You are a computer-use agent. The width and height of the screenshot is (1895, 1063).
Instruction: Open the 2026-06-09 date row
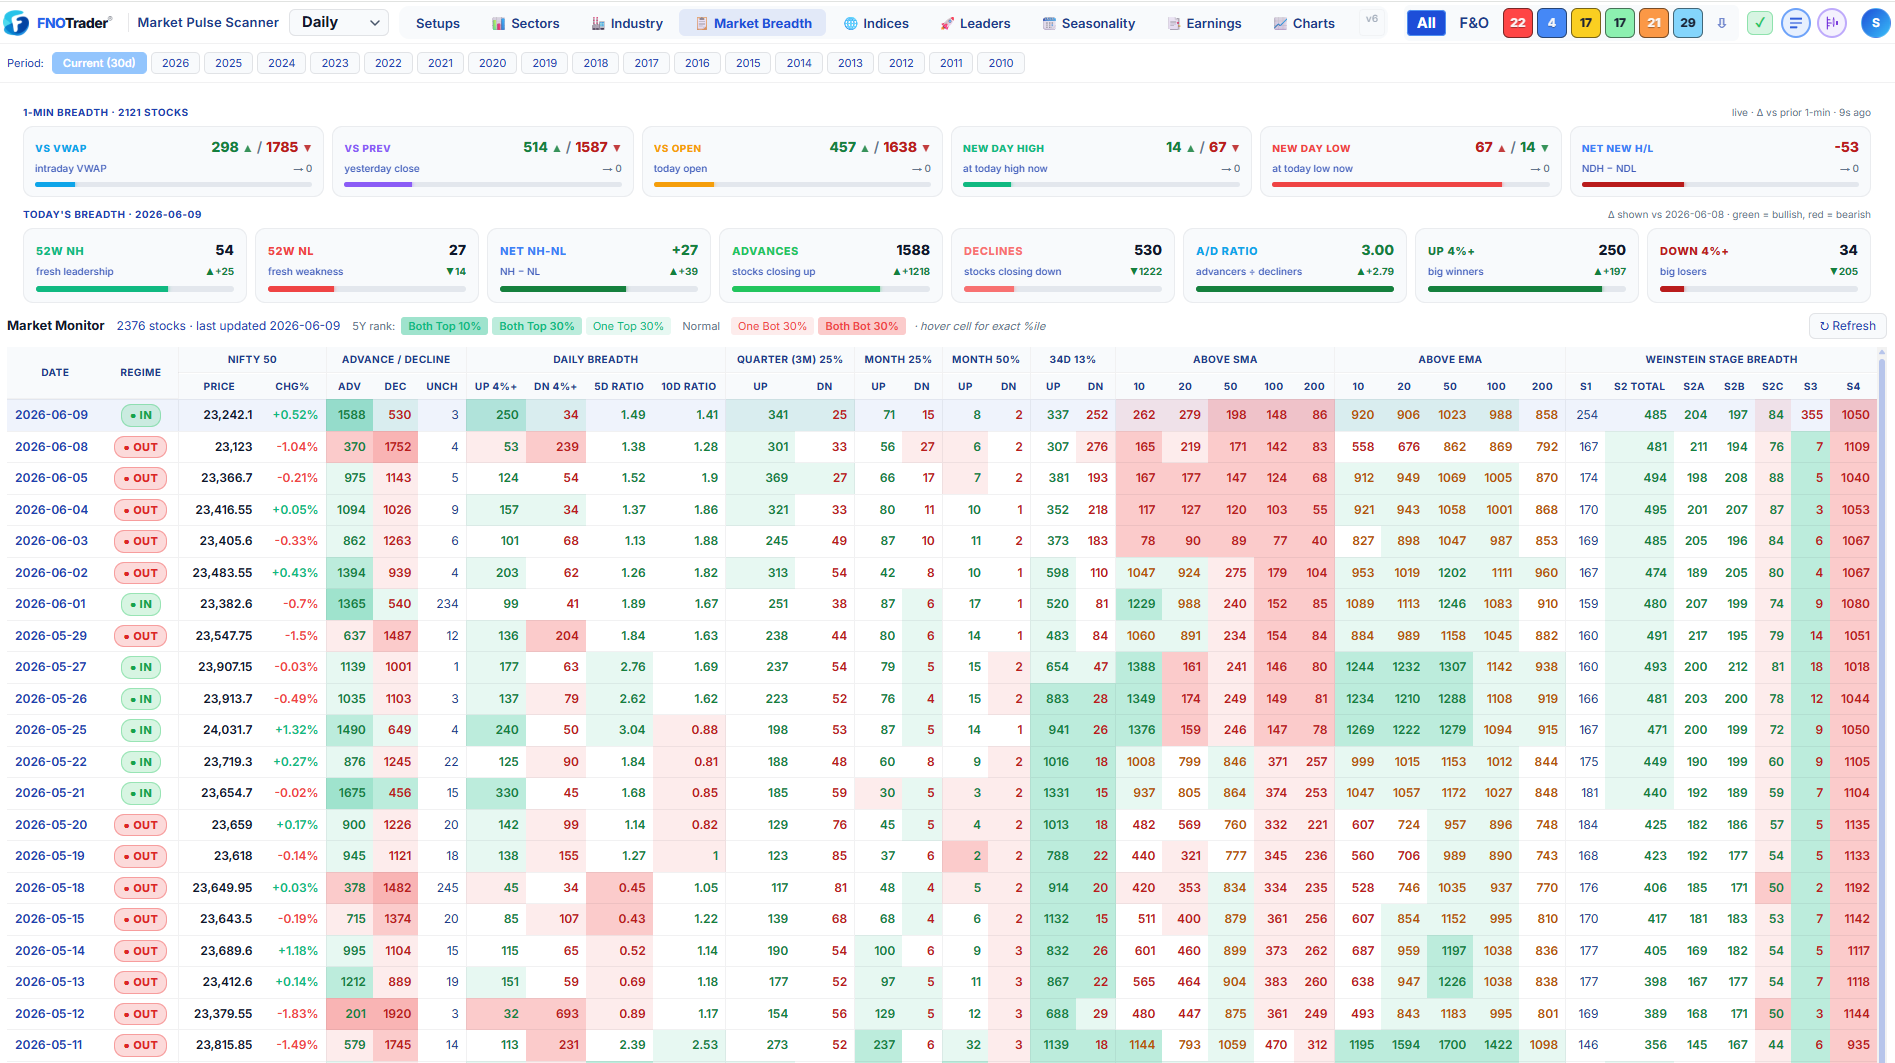click(x=941, y=415)
